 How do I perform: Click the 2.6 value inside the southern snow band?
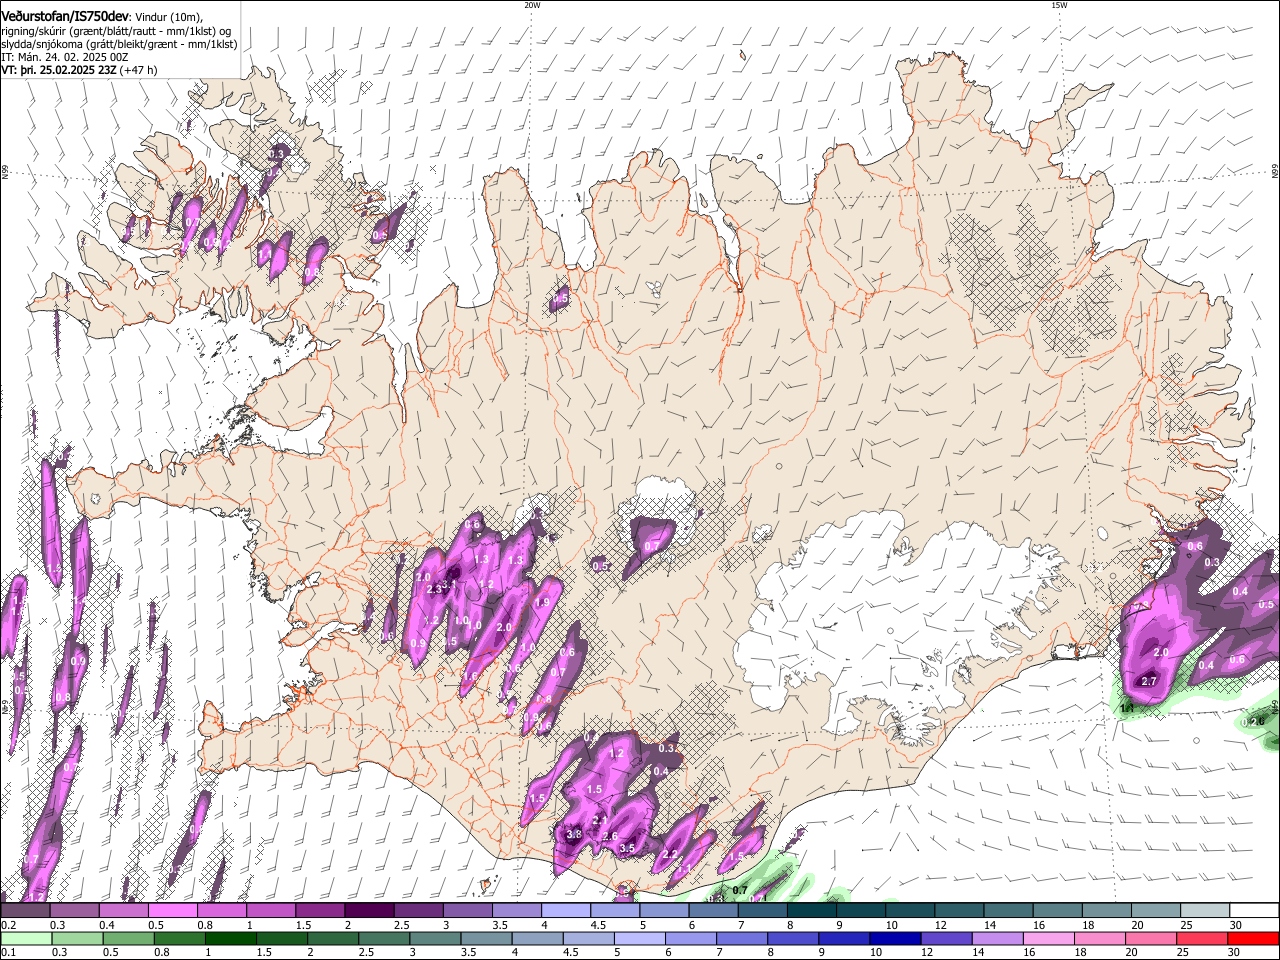(611, 836)
